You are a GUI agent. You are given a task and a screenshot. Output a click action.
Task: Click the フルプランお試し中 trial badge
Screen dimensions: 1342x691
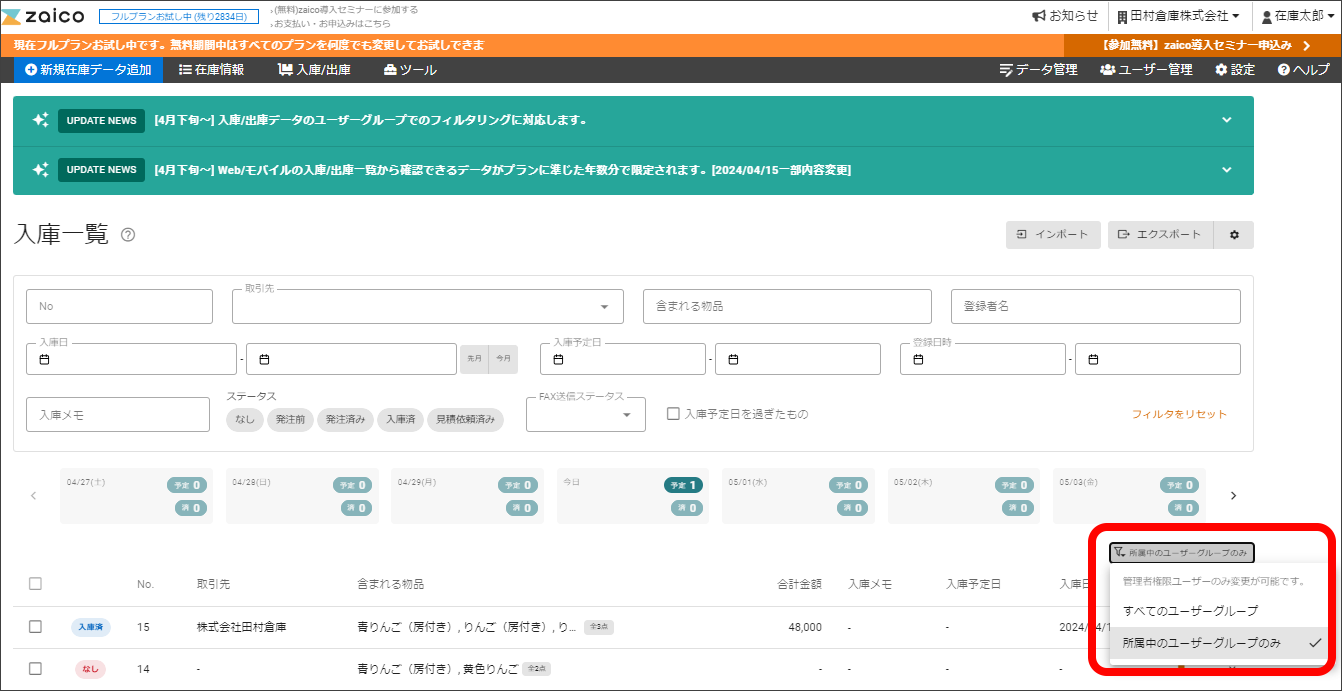tap(179, 17)
